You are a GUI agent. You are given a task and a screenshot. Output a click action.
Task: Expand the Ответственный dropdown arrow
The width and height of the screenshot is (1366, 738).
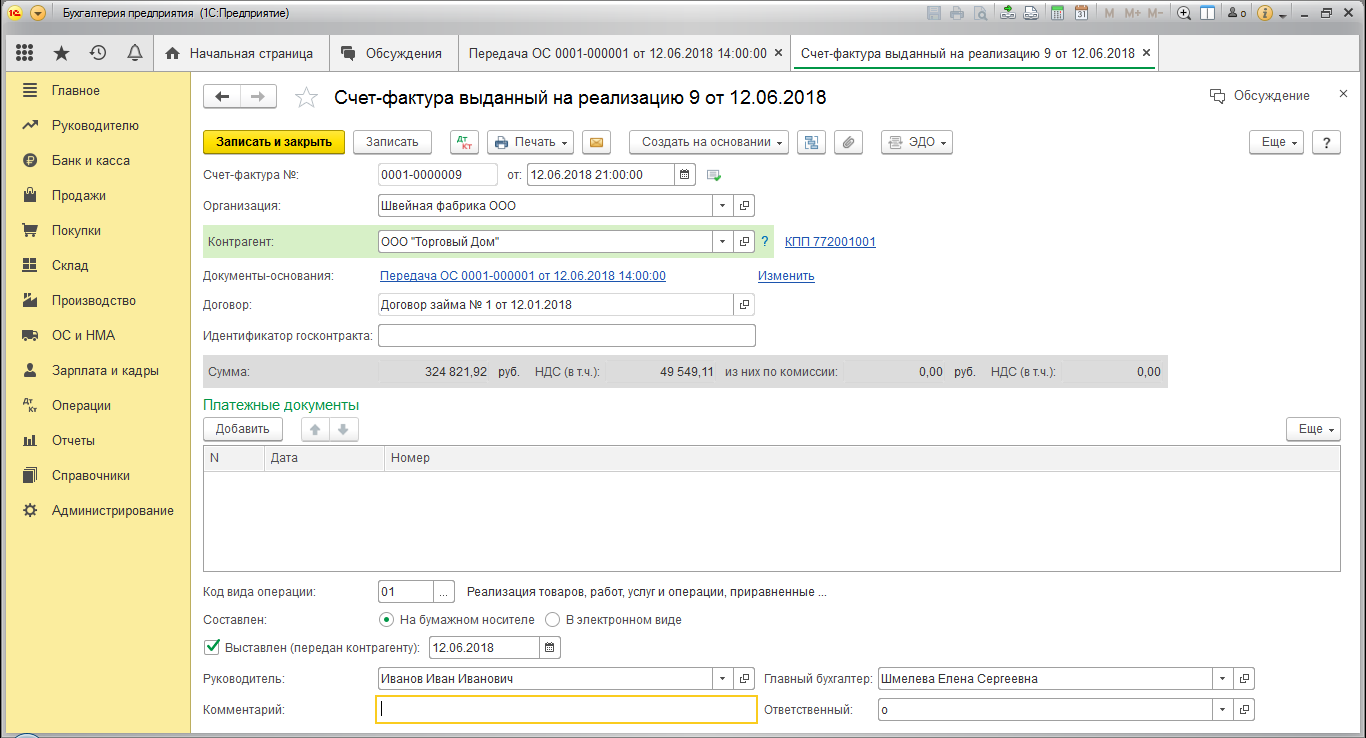point(1223,710)
